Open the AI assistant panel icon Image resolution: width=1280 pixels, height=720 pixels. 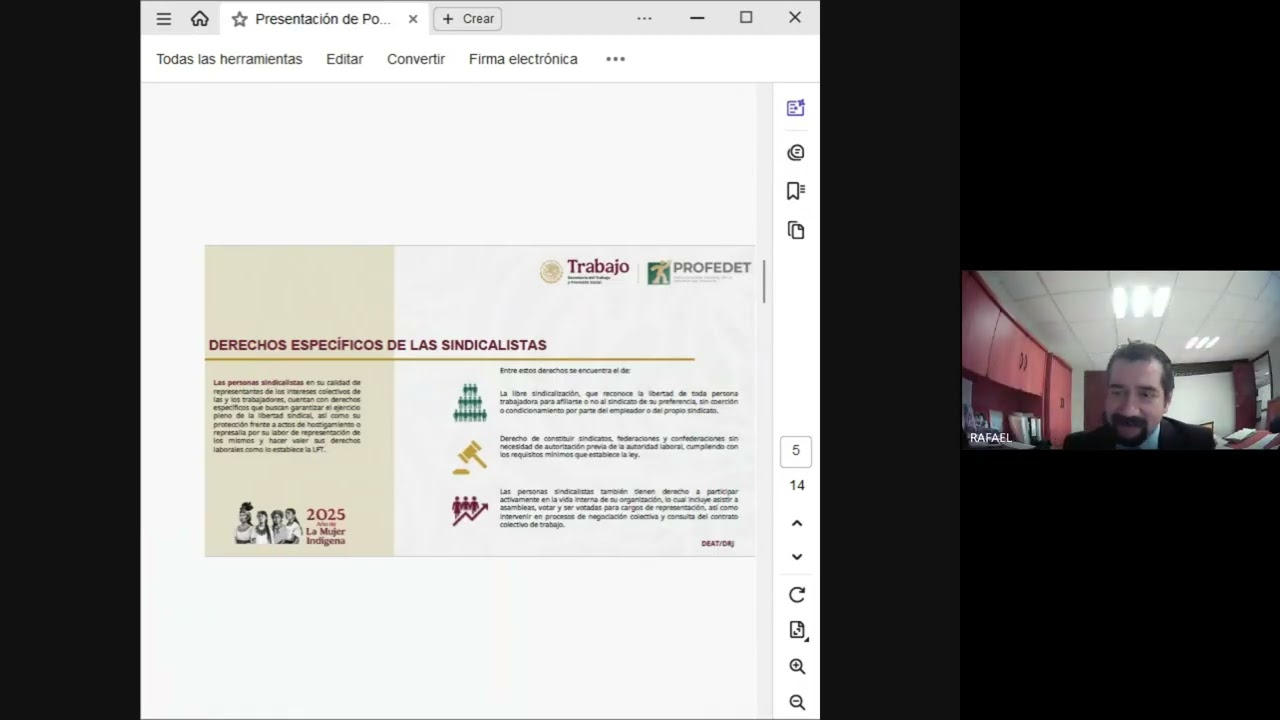(796, 108)
